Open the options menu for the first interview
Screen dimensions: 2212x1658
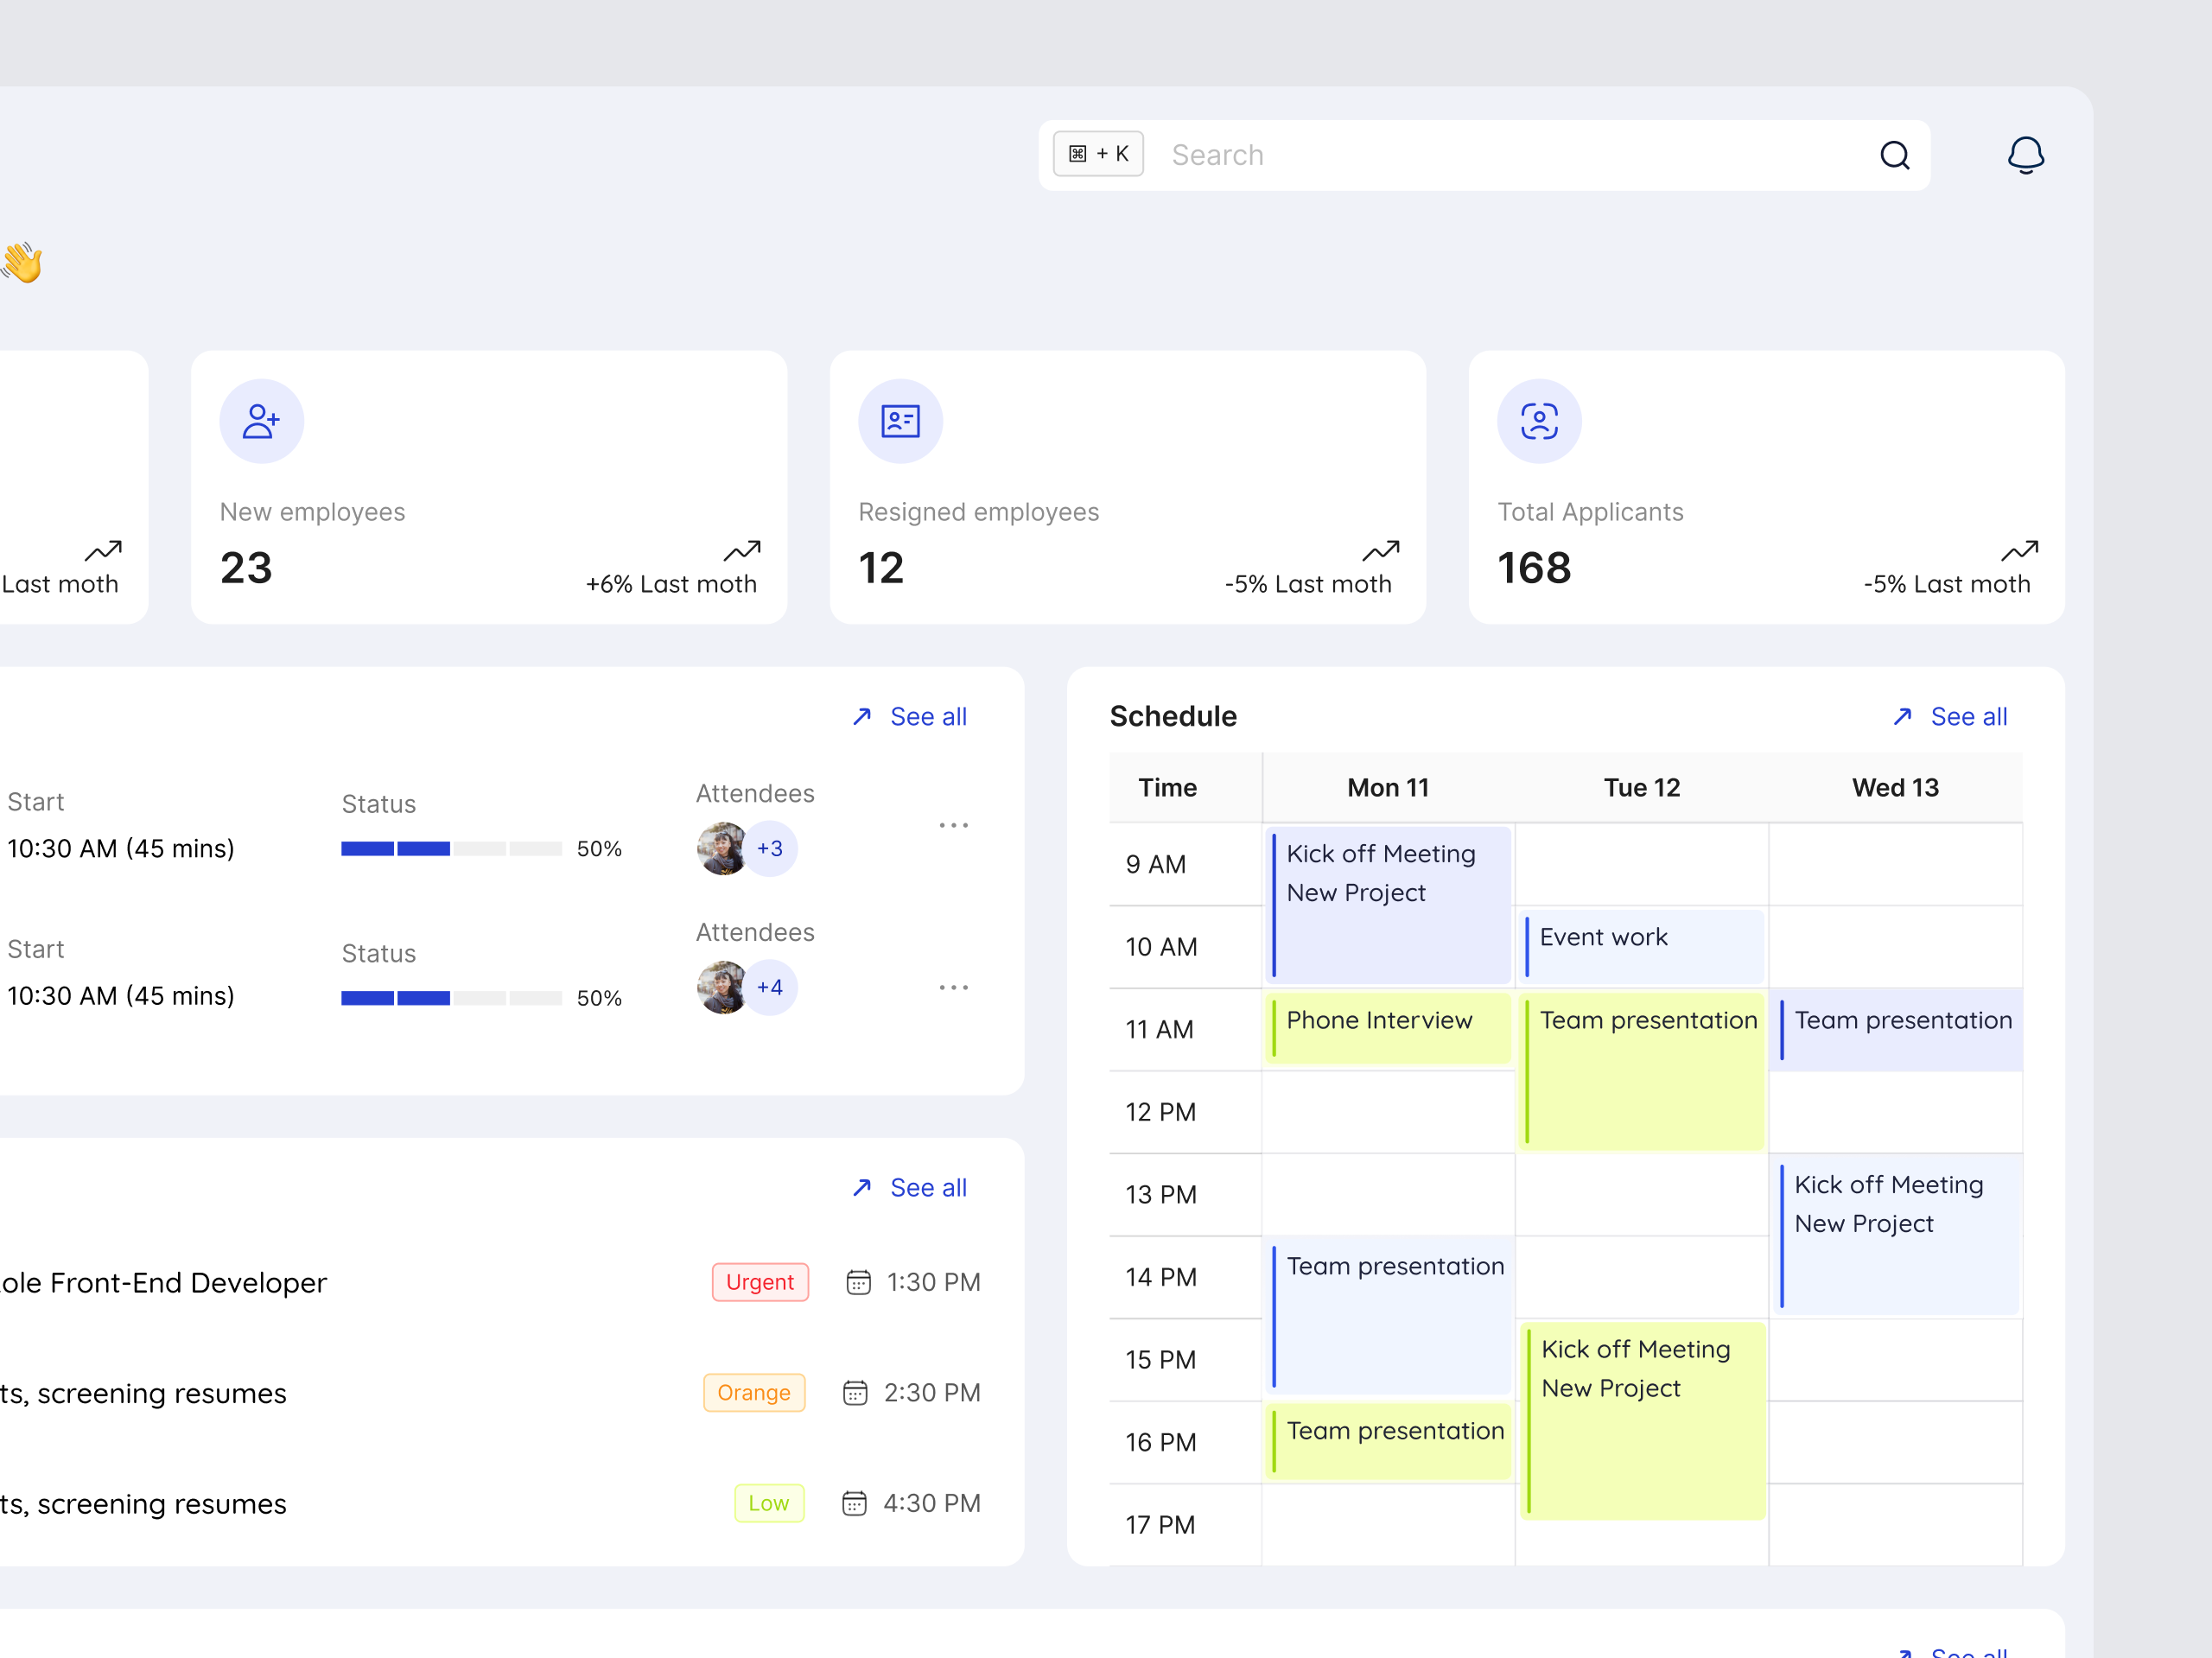click(953, 824)
